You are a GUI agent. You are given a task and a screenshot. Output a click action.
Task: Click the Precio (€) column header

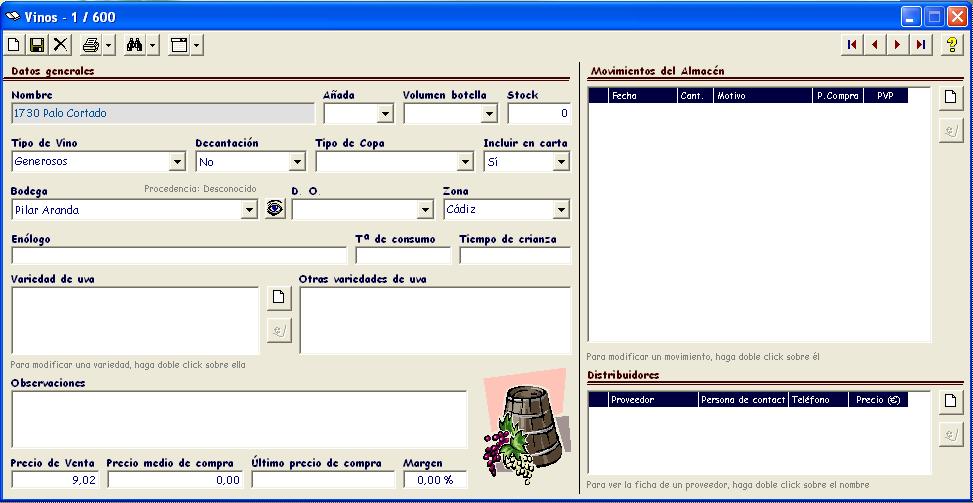click(878, 399)
